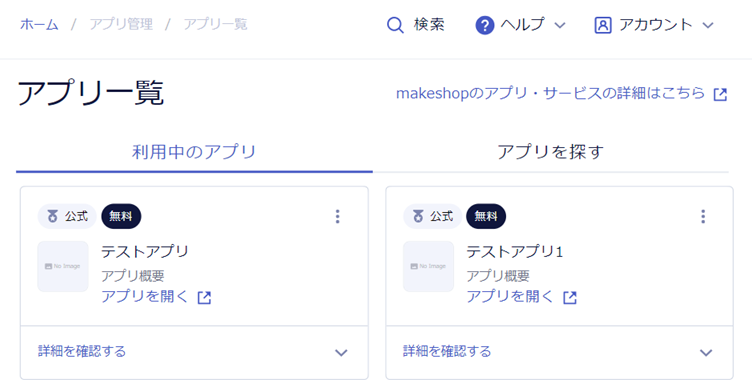Switch to the アプリを探す tab
Screen dimensions: 752x387
(x=551, y=152)
